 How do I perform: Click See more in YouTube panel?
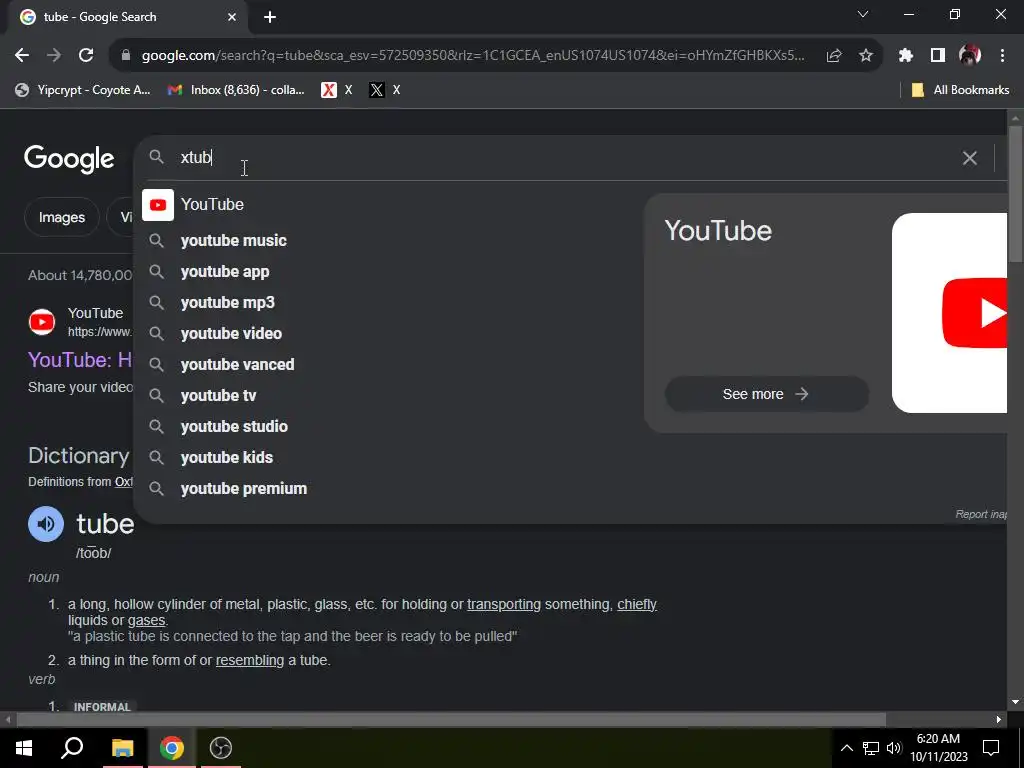pos(766,394)
